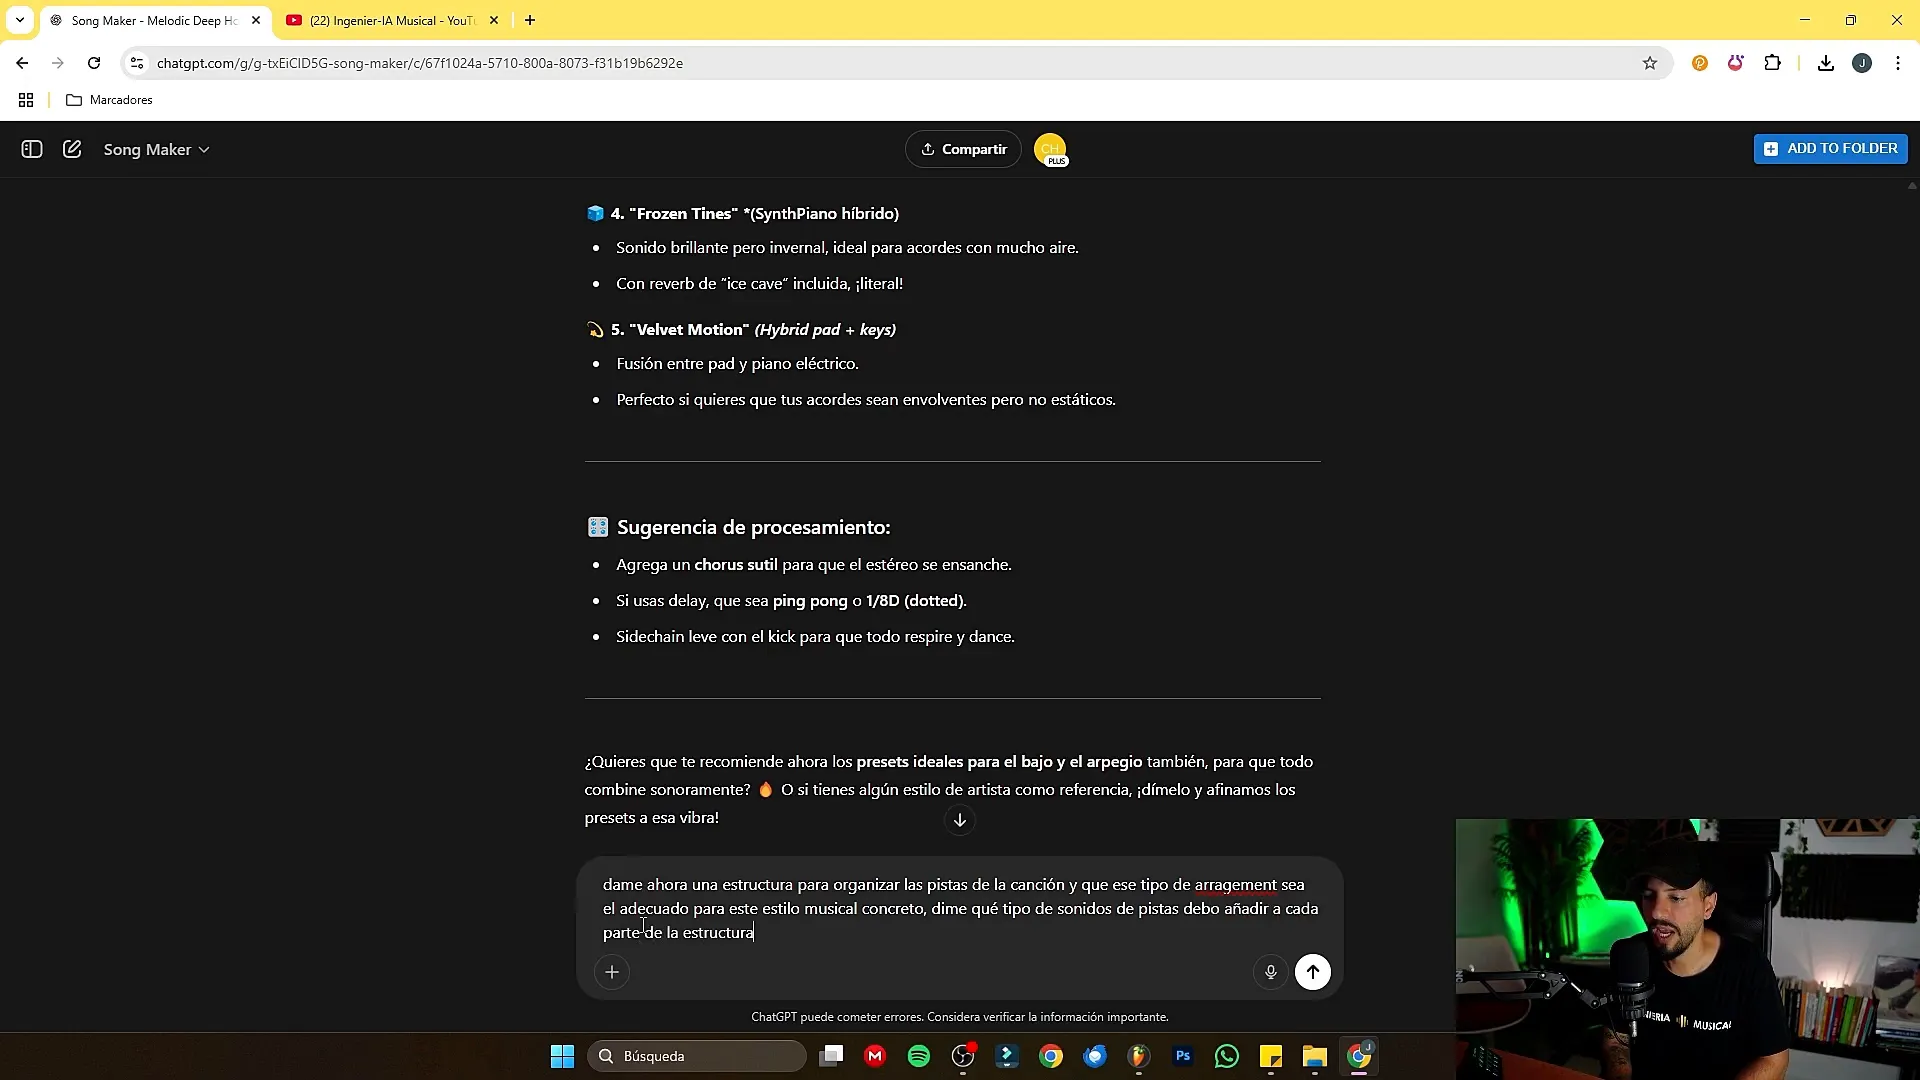Bookmark this page with the star
Viewport: 1920px width, 1080px height.
(x=1650, y=63)
